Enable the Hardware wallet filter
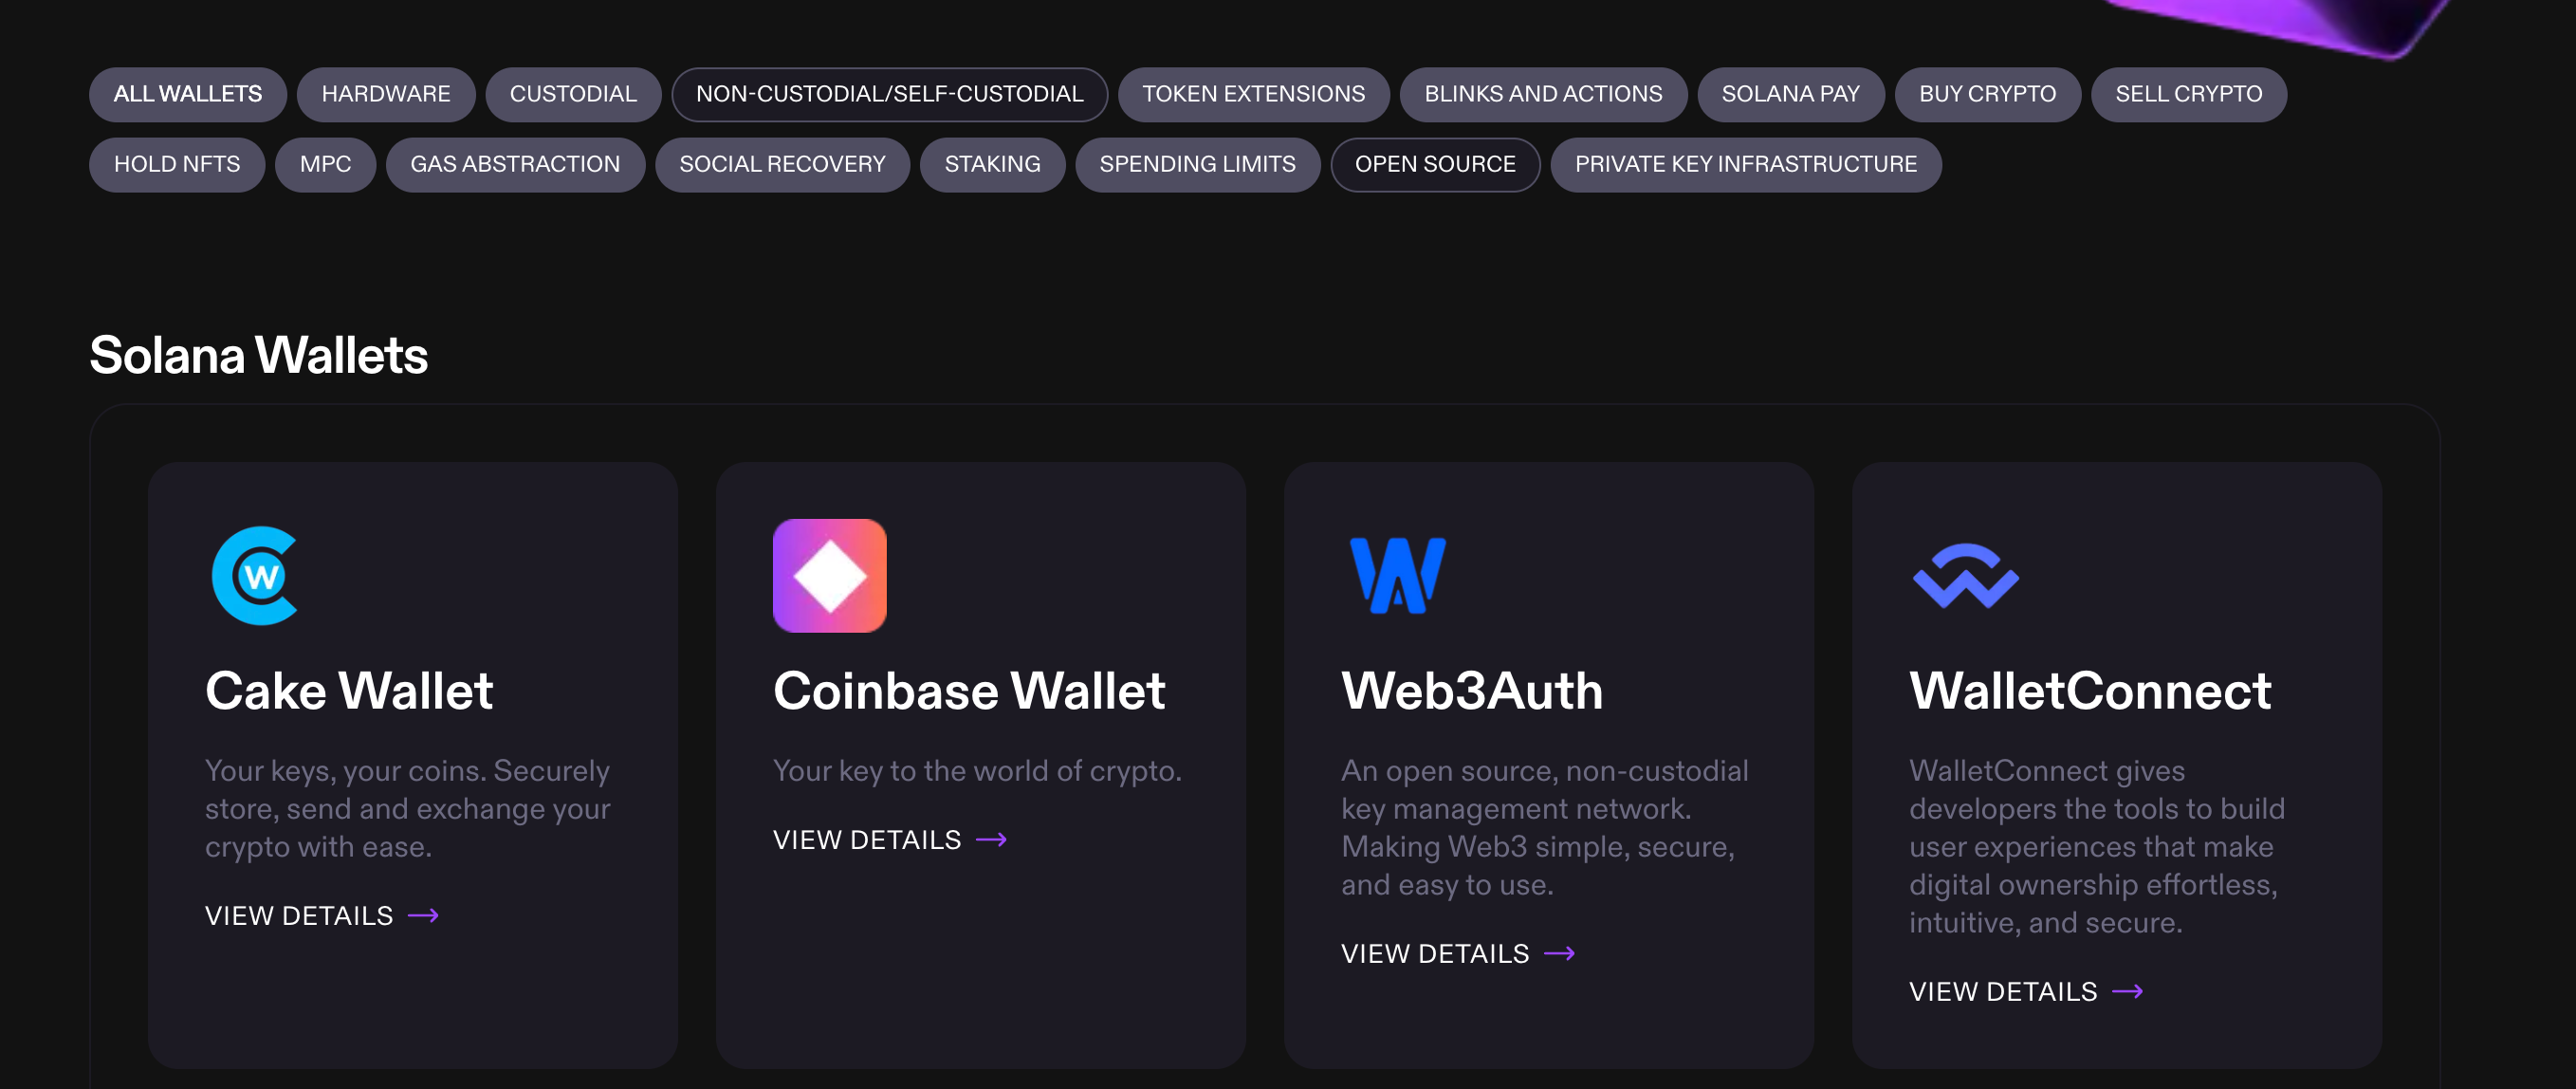Image resolution: width=2576 pixels, height=1089 pixels. (385, 95)
